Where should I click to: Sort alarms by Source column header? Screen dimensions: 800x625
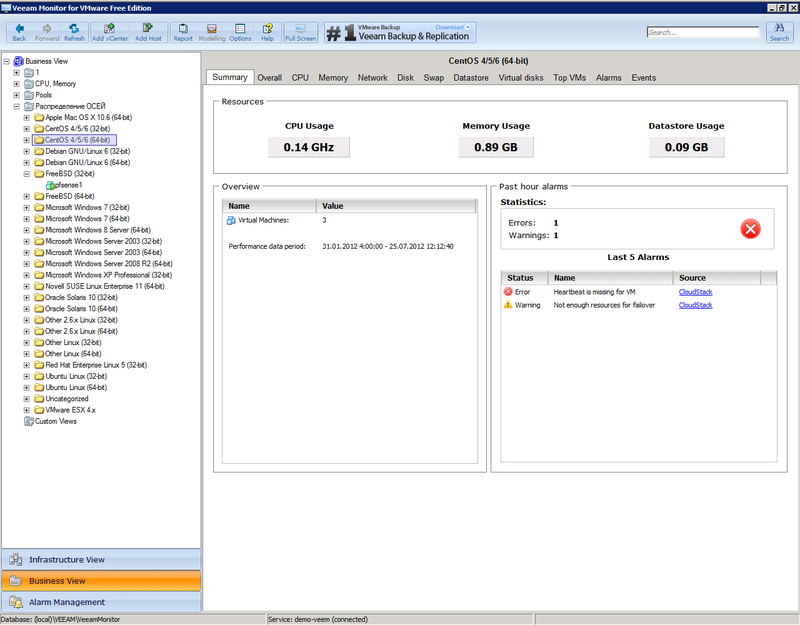pyautogui.click(x=716, y=278)
